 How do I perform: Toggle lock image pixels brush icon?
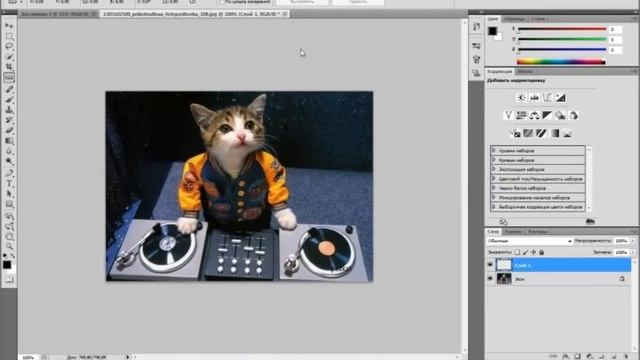point(525,252)
